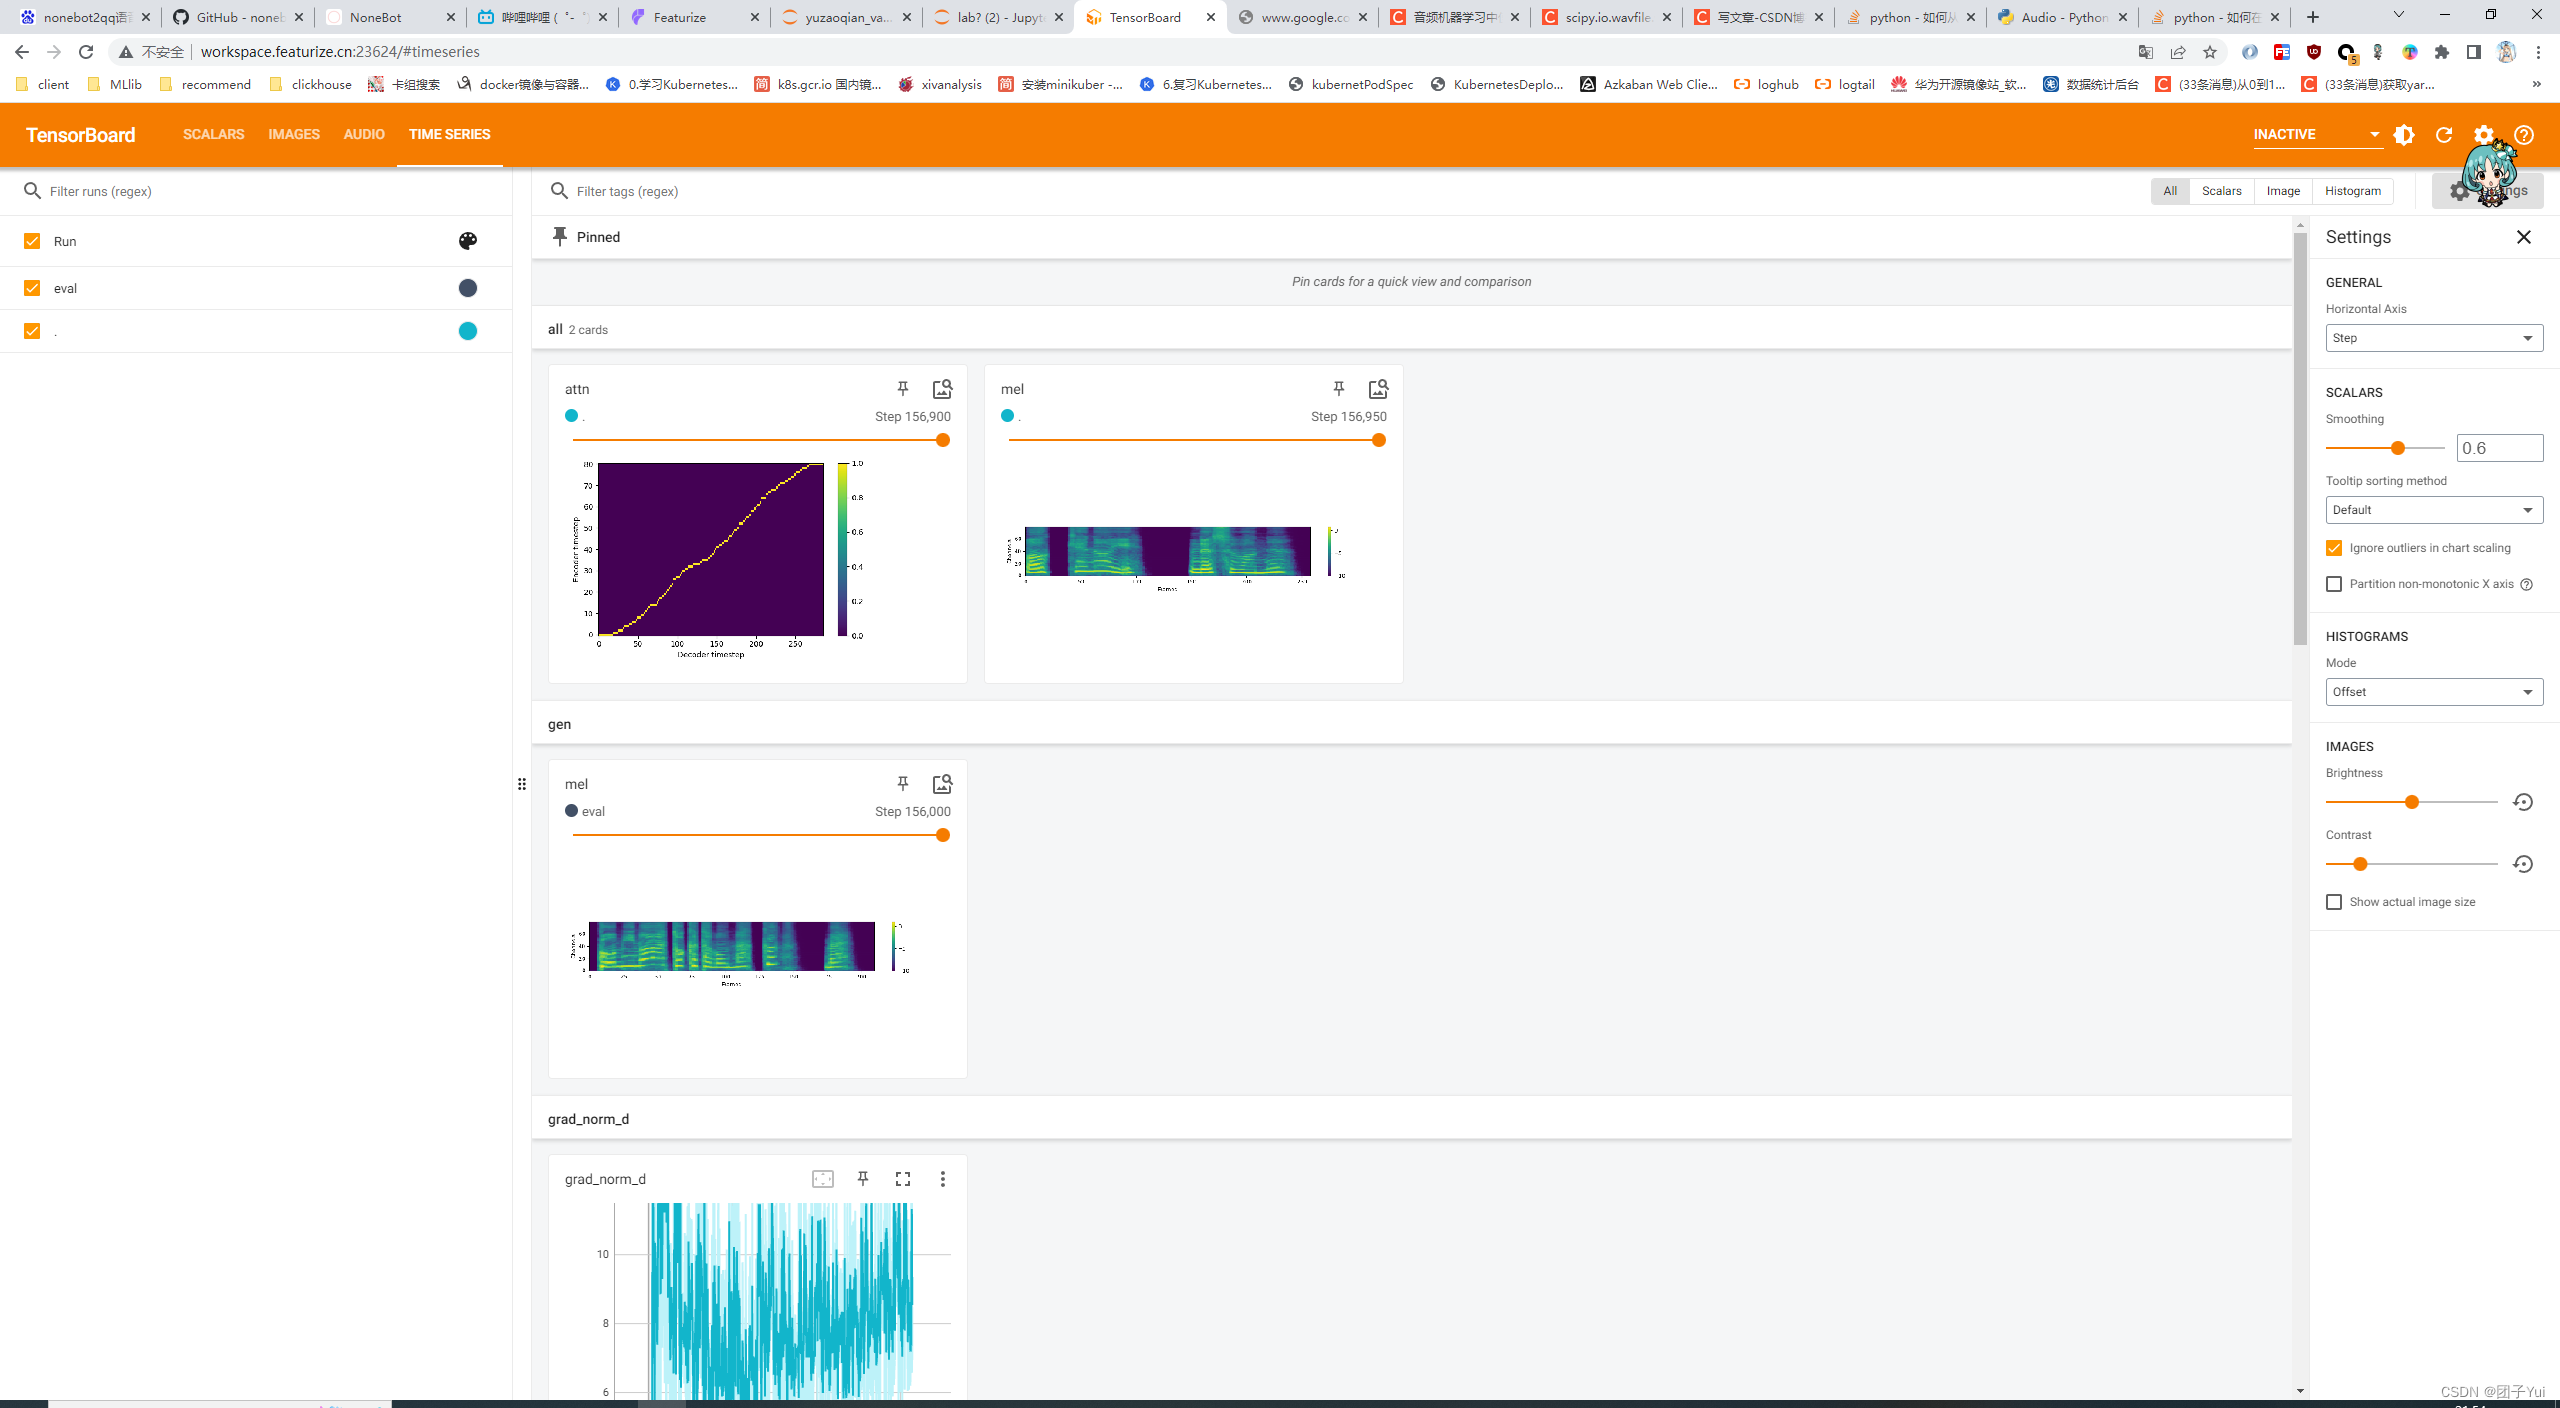Expand grad_norm_d chart to full size
This screenshot has width=2560, height=1408.
[902, 1179]
